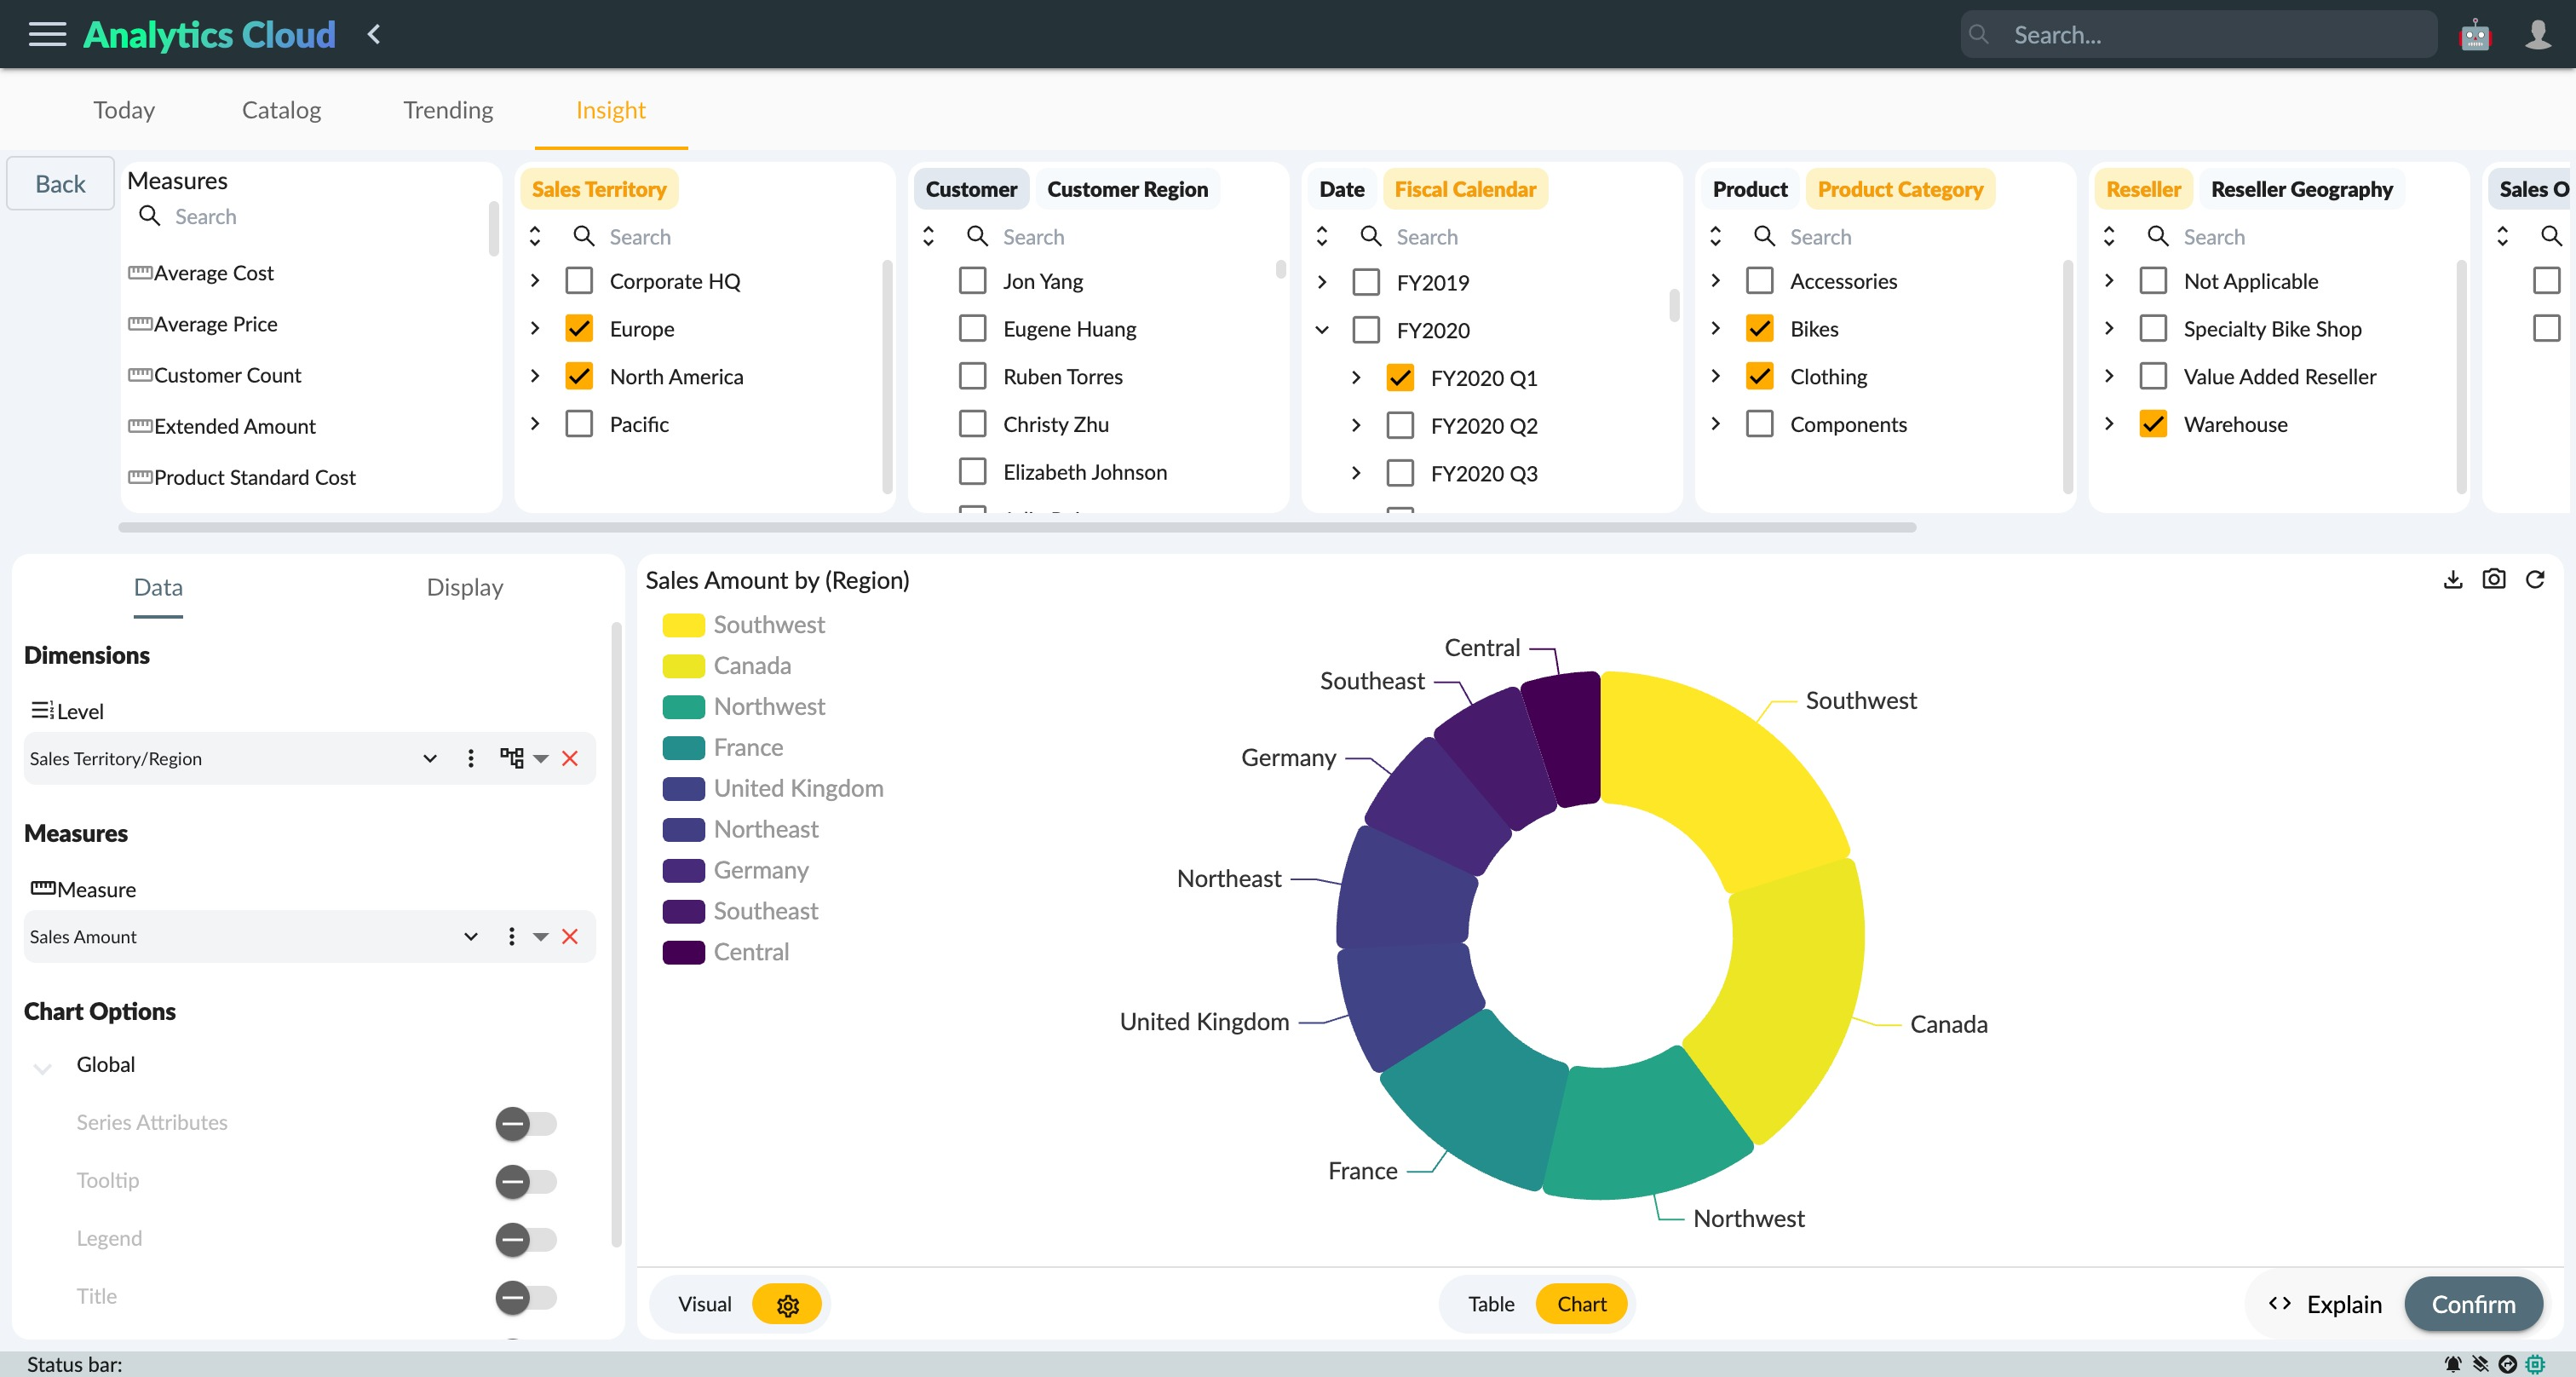Remove the Sales Amount measure
The width and height of the screenshot is (2576, 1377).
tap(570, 936)
